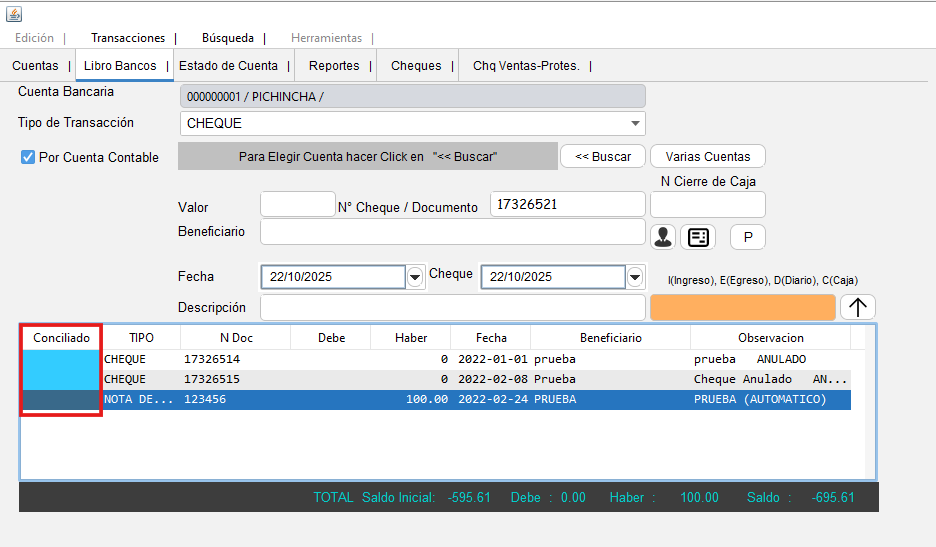Select the cheque 17326515 table row

coord(400,380)
